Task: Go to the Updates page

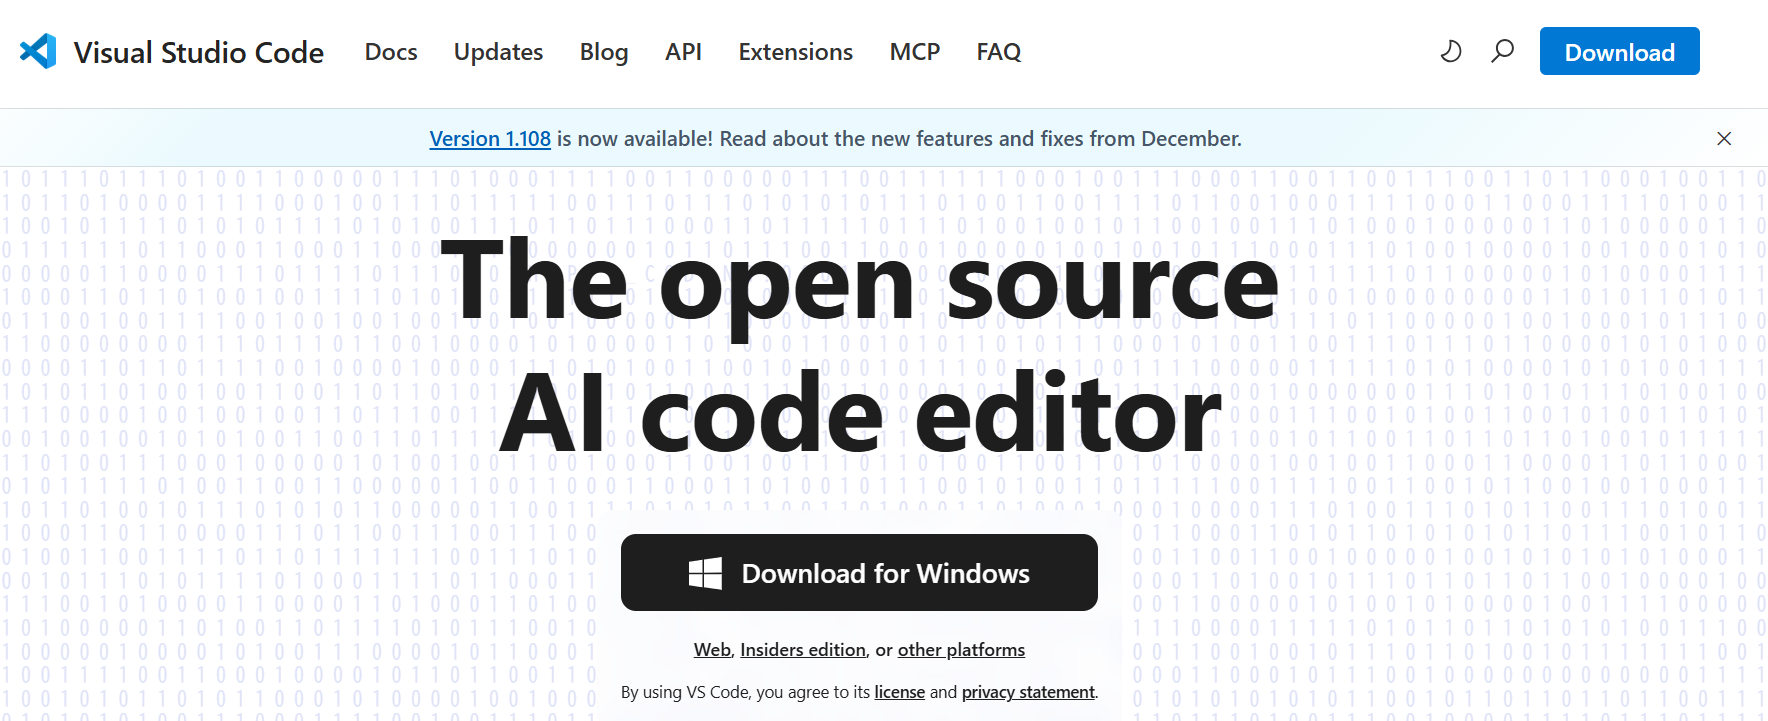Action: click(x=498, y=52)
